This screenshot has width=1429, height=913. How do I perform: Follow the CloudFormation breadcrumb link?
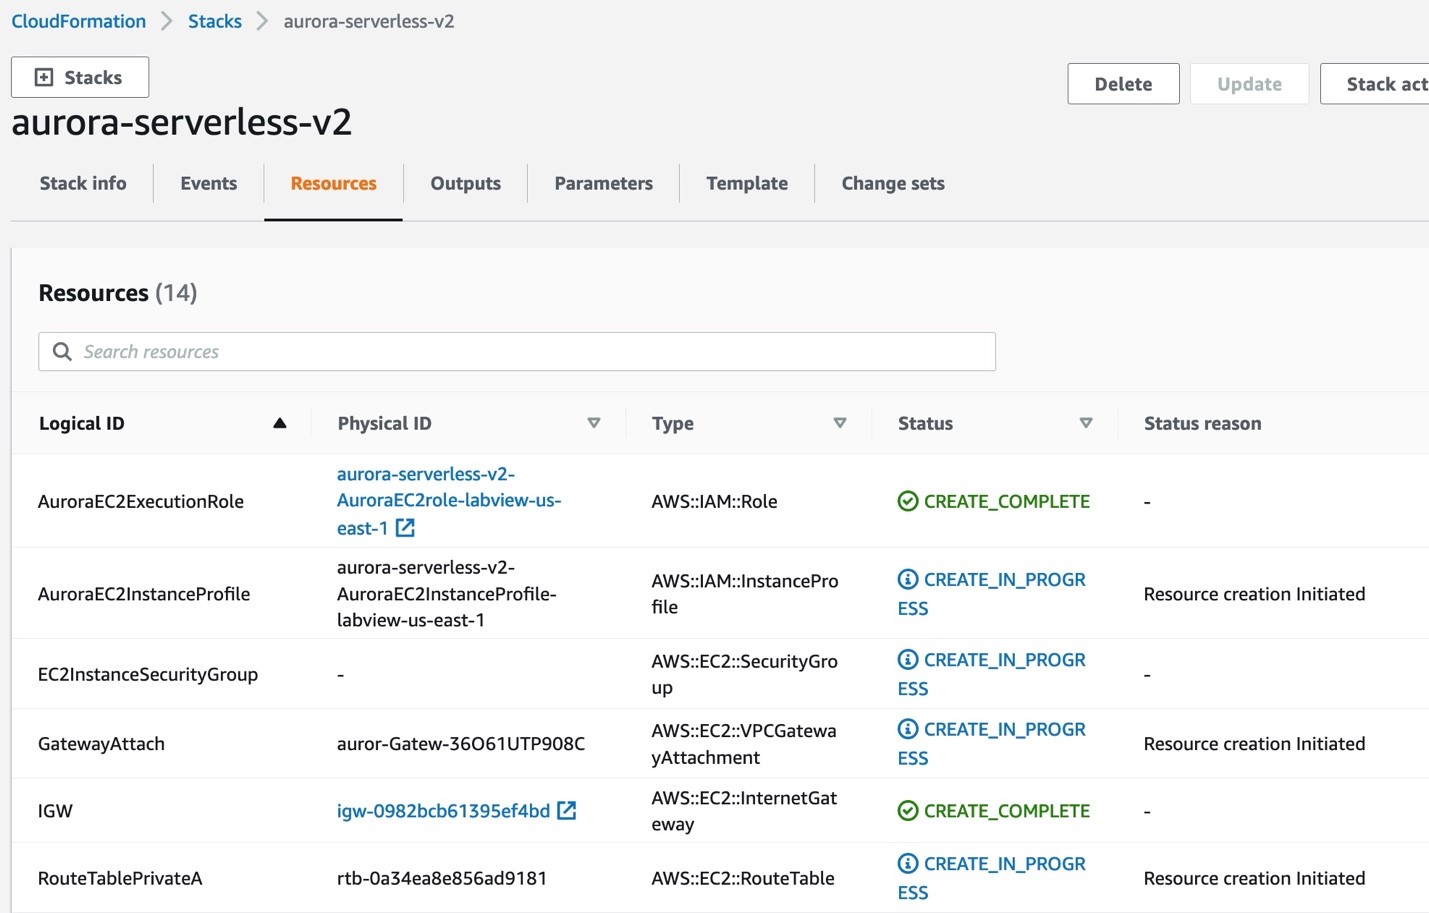(78, 20)
